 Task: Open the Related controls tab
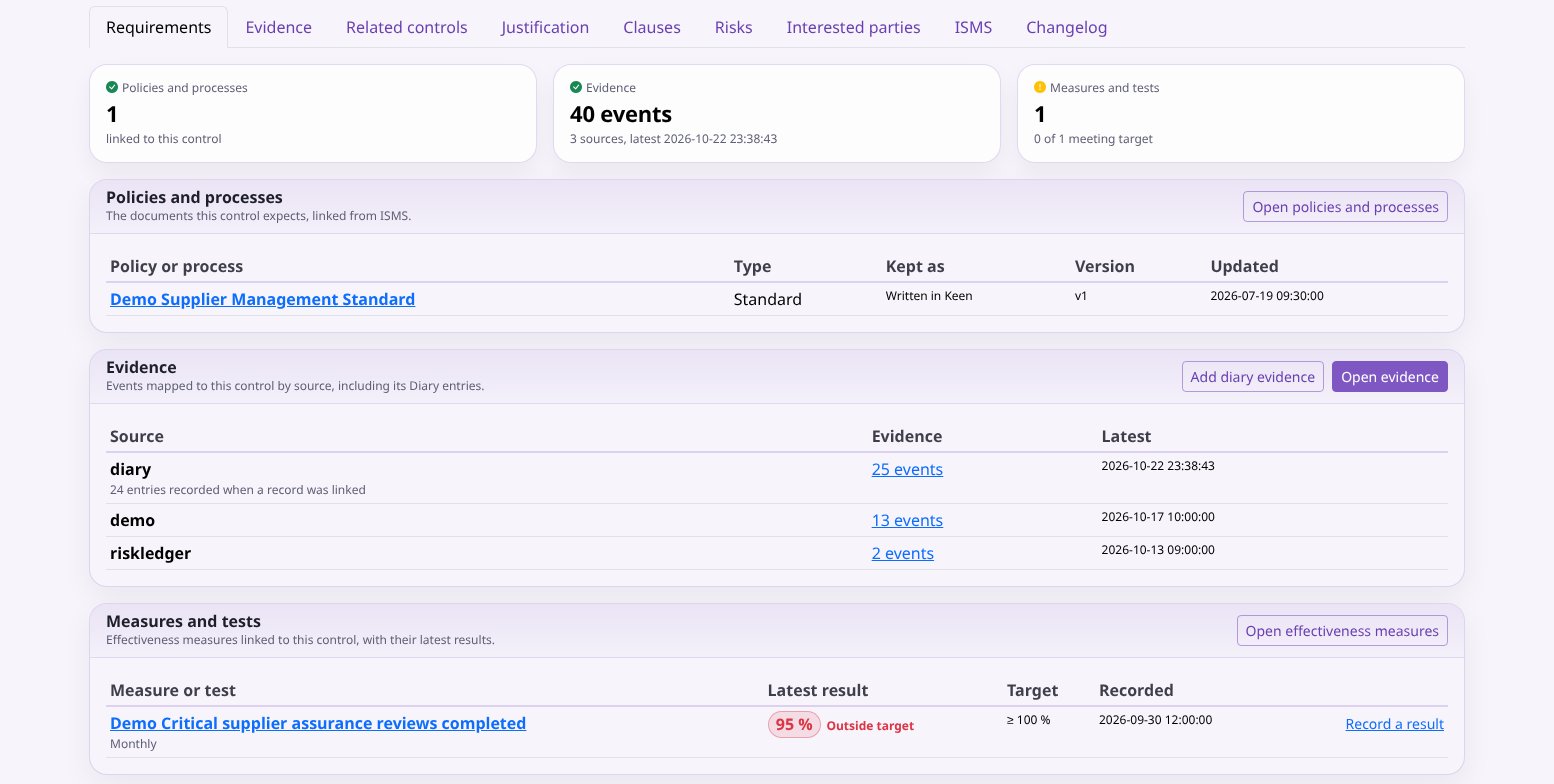point(406,27)
